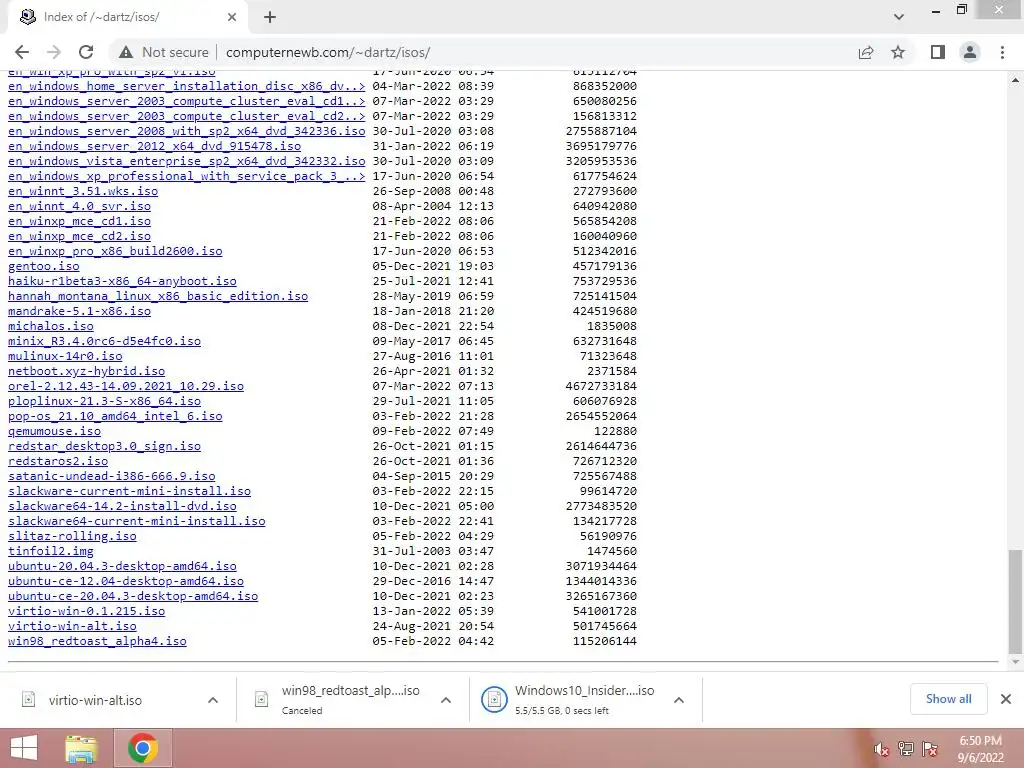Bookmark this page with the star
Image resolution: width=1024 pixels, height=768 pixels.
898,52
